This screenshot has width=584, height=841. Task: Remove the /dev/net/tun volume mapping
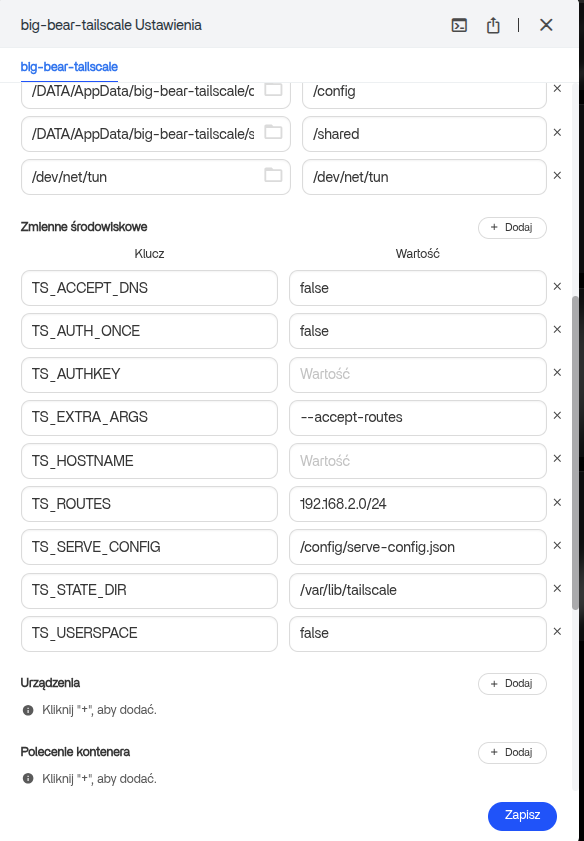(557, 175)
